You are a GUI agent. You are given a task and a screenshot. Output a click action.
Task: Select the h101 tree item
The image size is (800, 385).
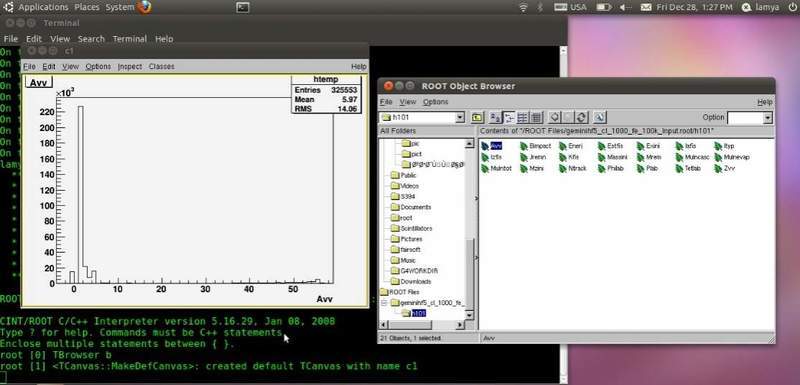pyautogui.click(x=413, y=313)
